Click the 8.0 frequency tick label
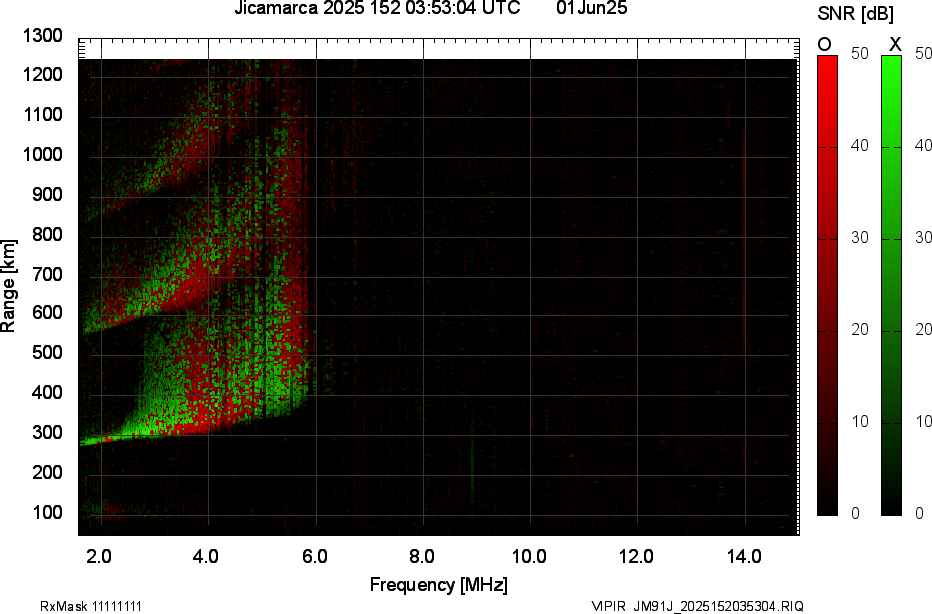The image size is (932, 614). (x=421, y=556)
